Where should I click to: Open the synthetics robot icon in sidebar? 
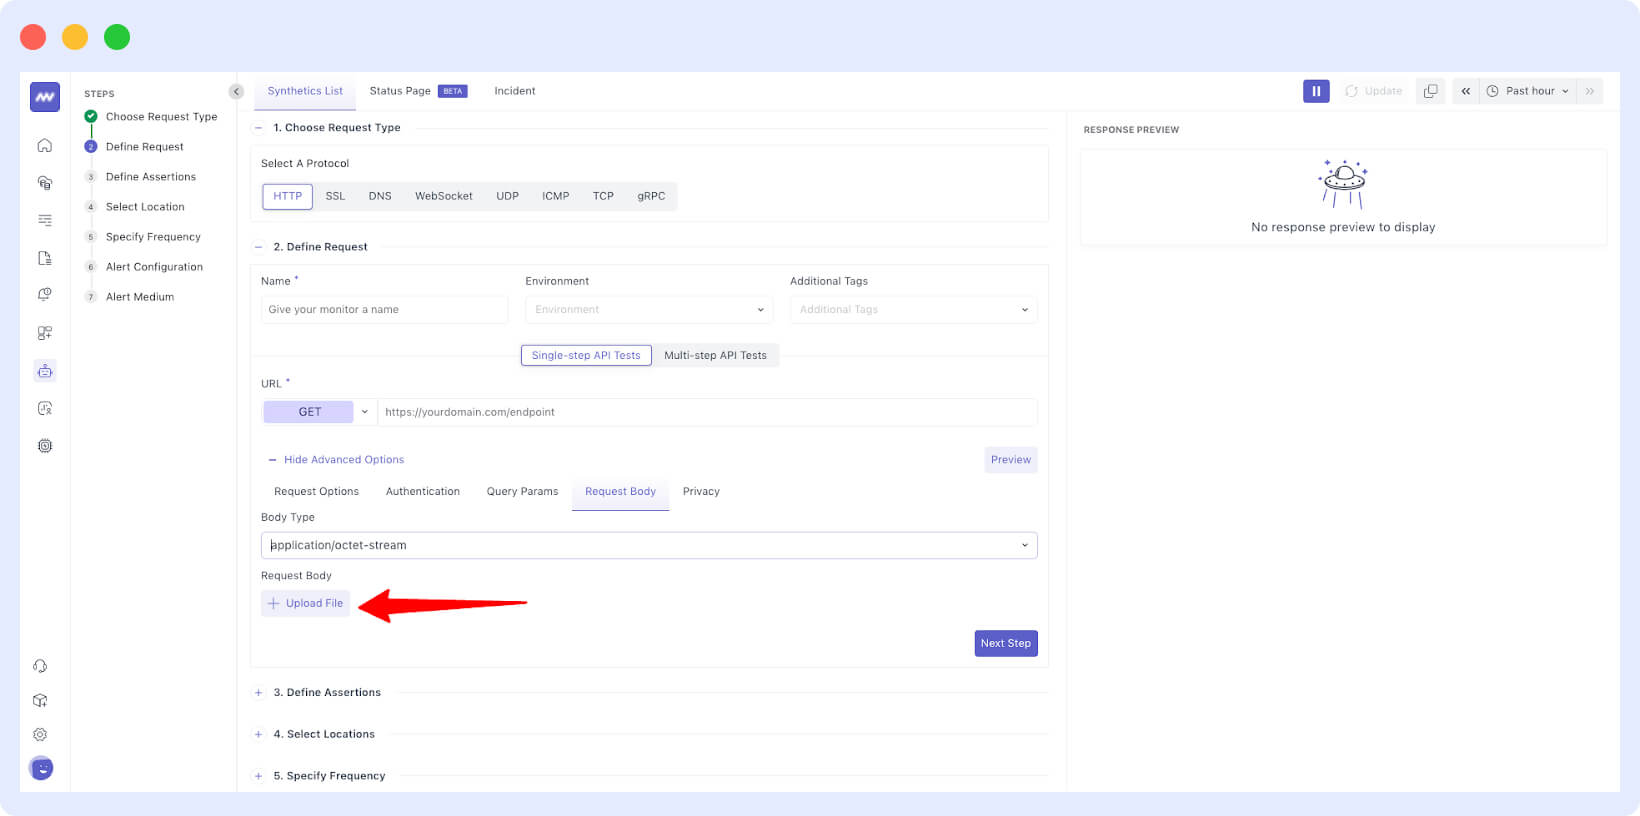[45, 371]
